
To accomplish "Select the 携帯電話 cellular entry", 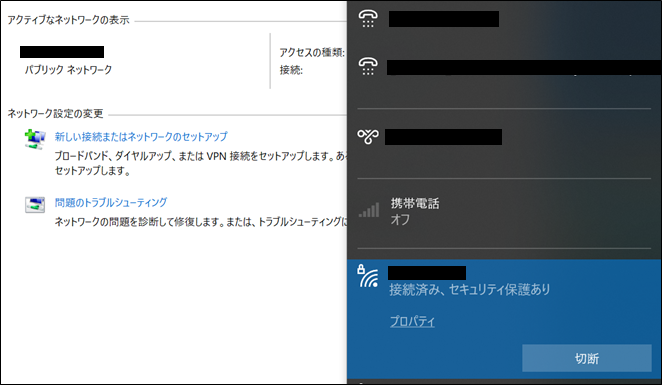I will [504, 211].
